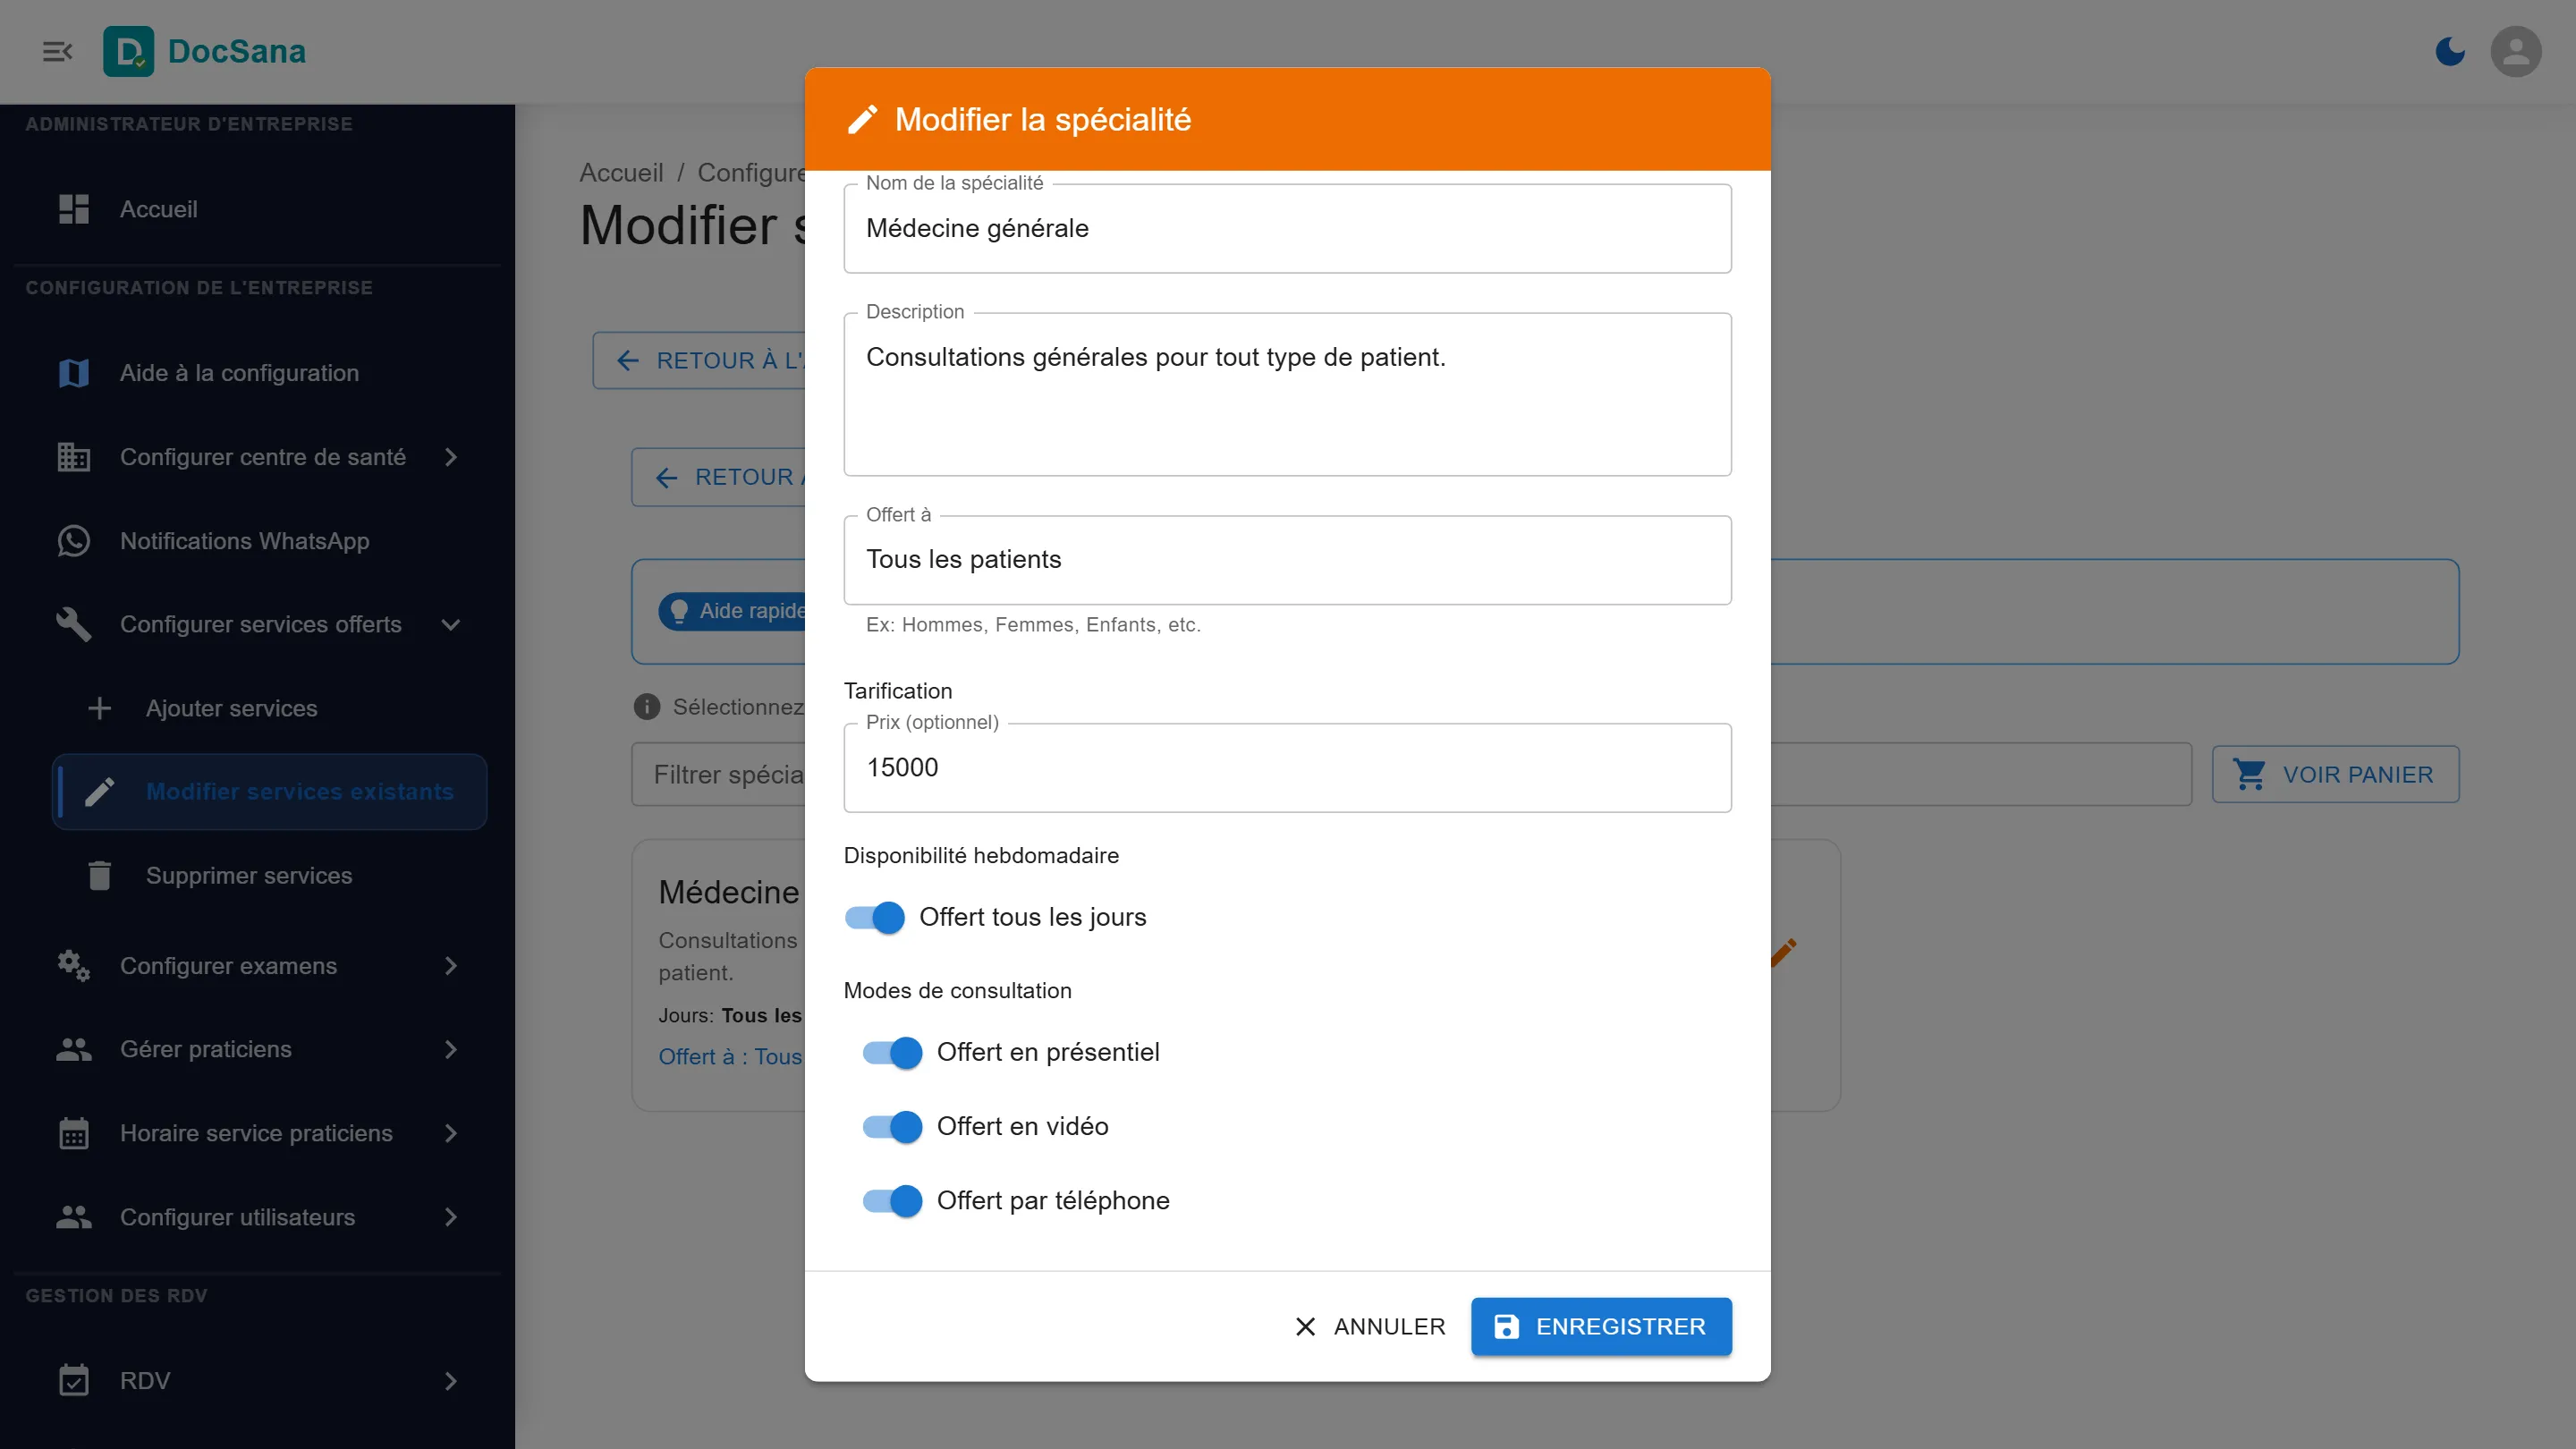Click into the Description text area

1287,394
